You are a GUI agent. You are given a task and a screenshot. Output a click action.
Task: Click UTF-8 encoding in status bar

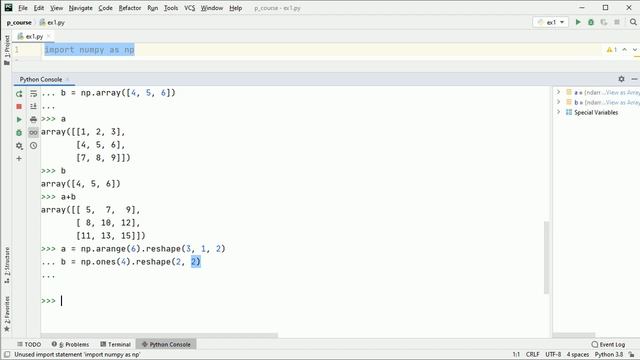tap(553, 354)
